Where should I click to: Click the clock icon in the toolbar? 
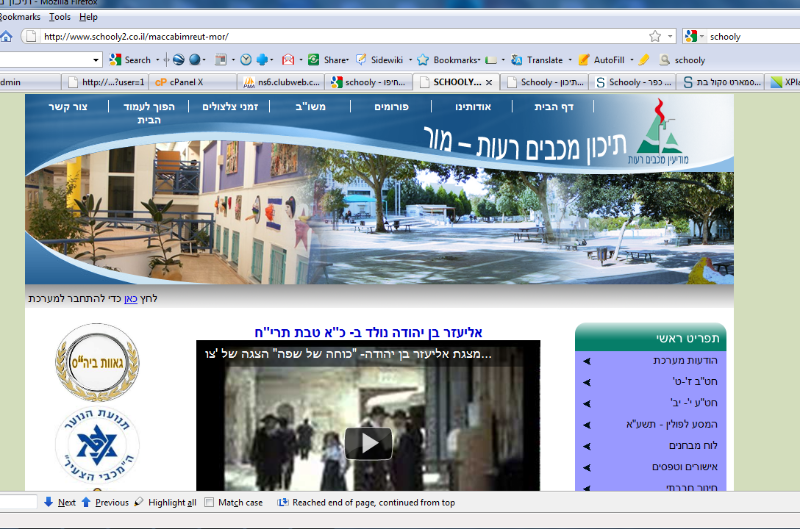(x=246, y=60)
